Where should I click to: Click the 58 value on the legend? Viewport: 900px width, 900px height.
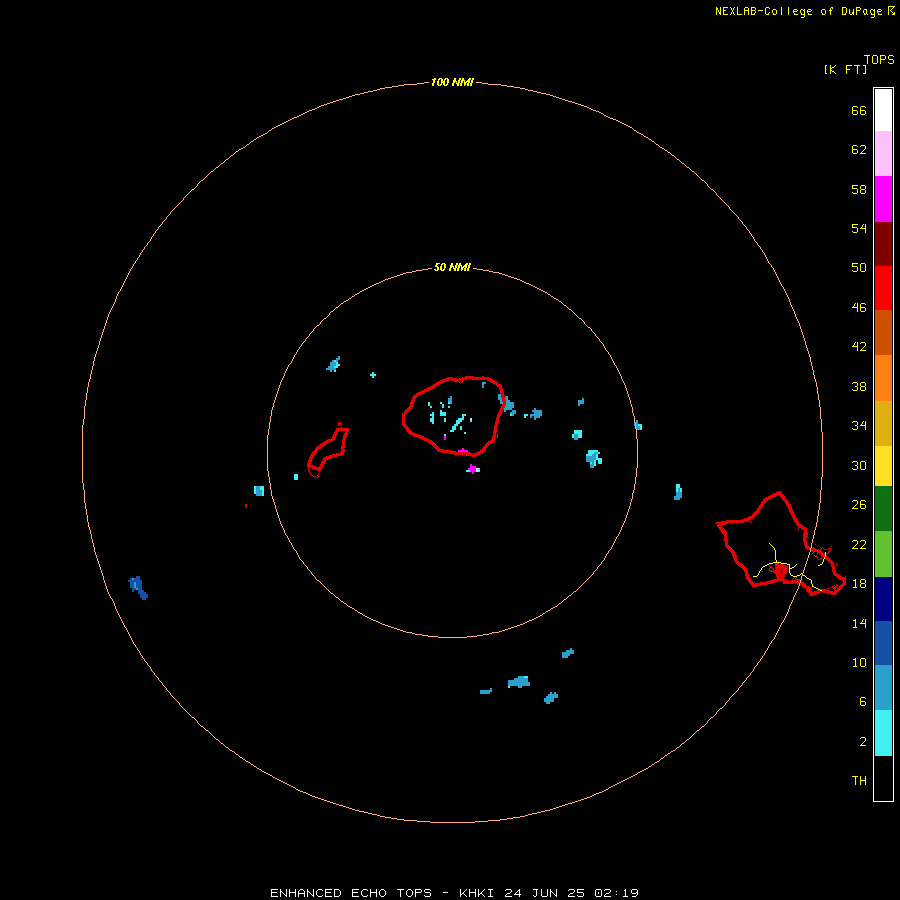859,189
